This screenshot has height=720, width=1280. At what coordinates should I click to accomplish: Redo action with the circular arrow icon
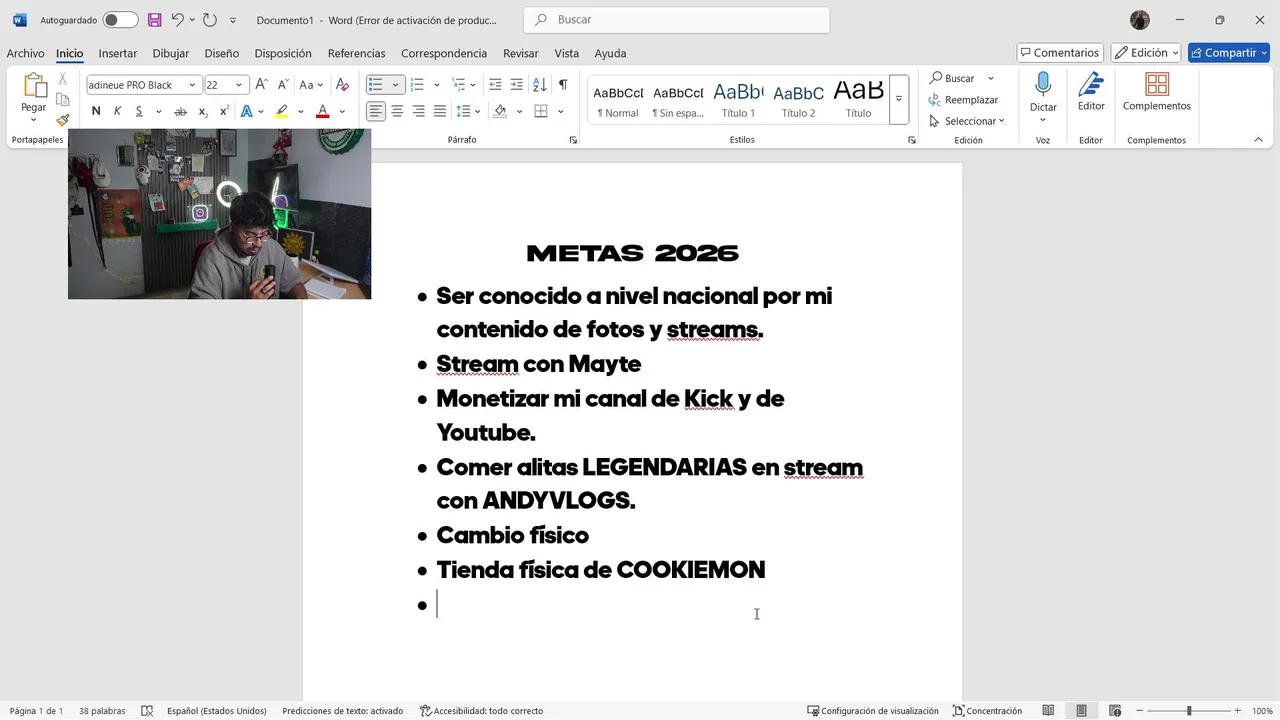pyautogui.click(x=209, y=20)
